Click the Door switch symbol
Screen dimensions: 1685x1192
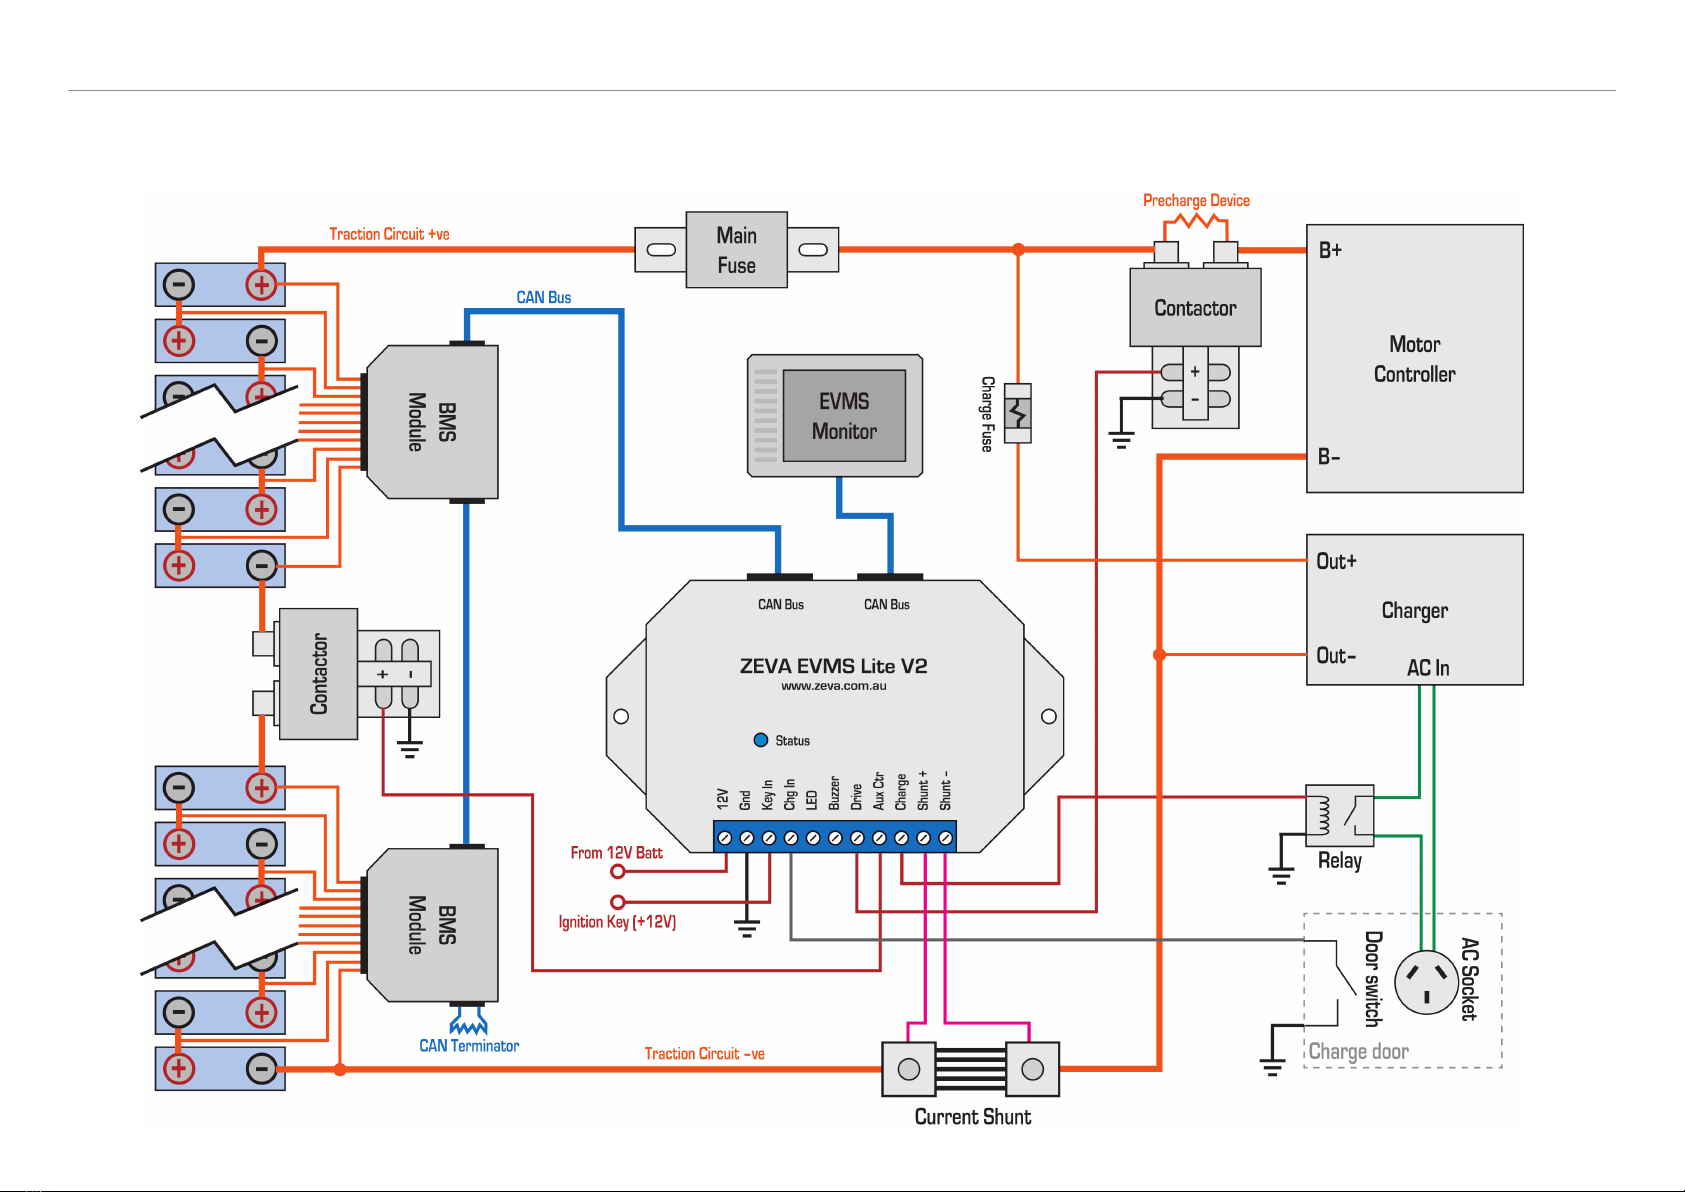[x=1343, y=969]
